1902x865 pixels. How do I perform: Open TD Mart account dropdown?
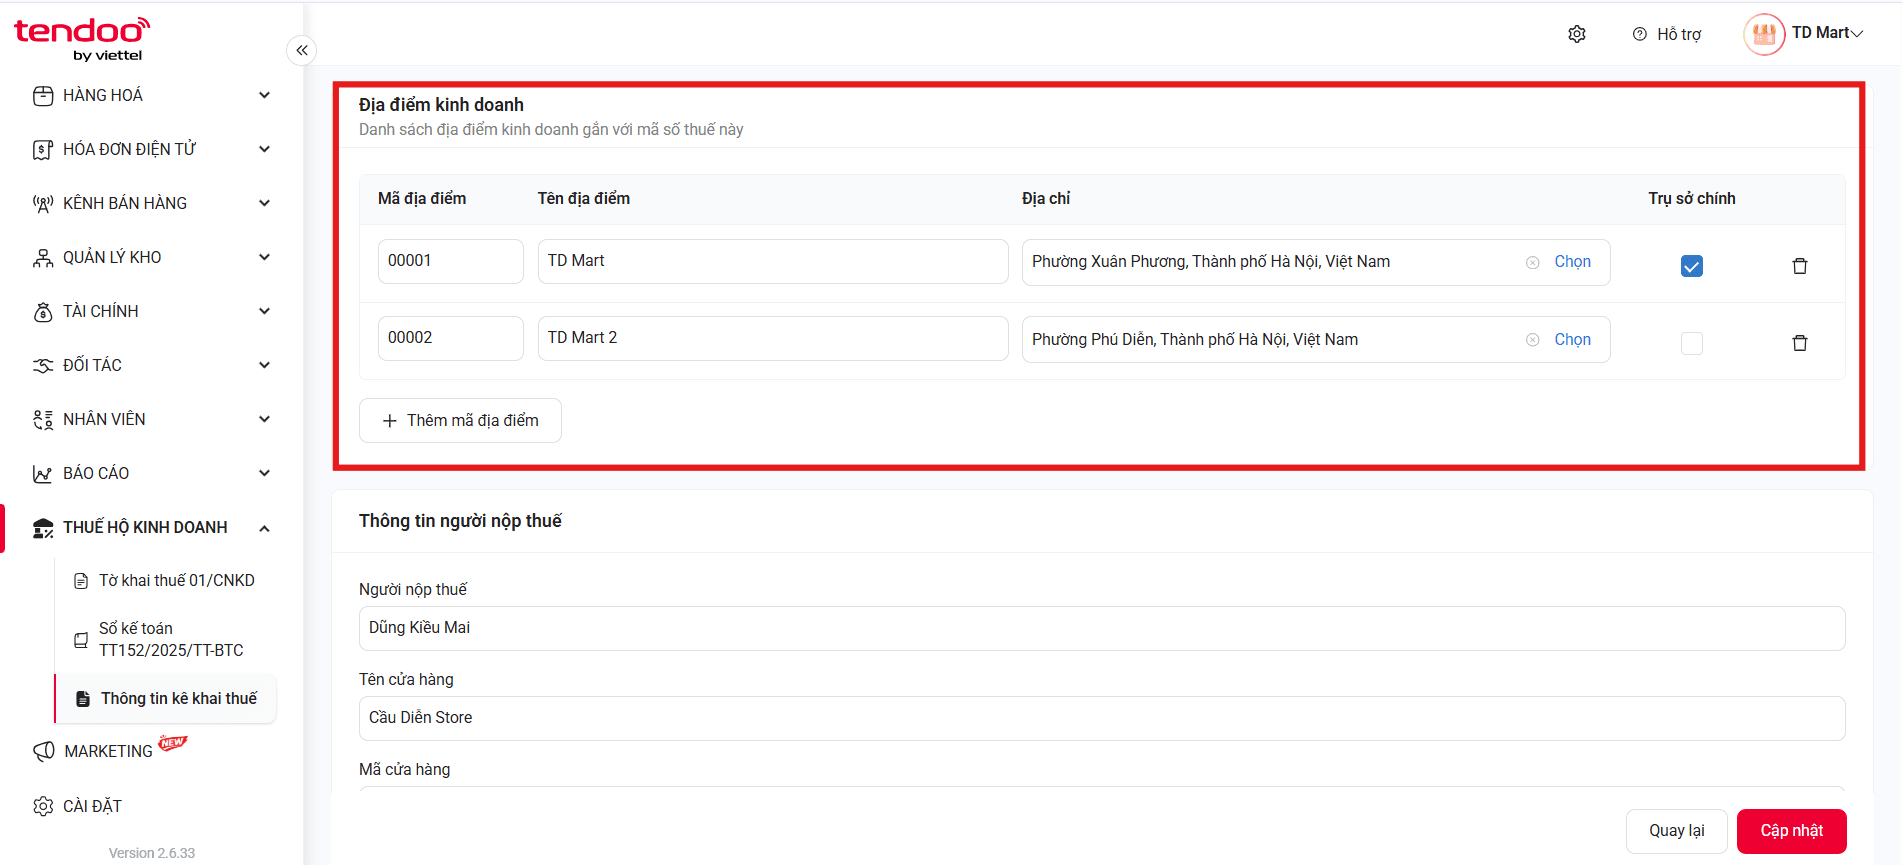pyautogui.click(x=1827, y=33)
